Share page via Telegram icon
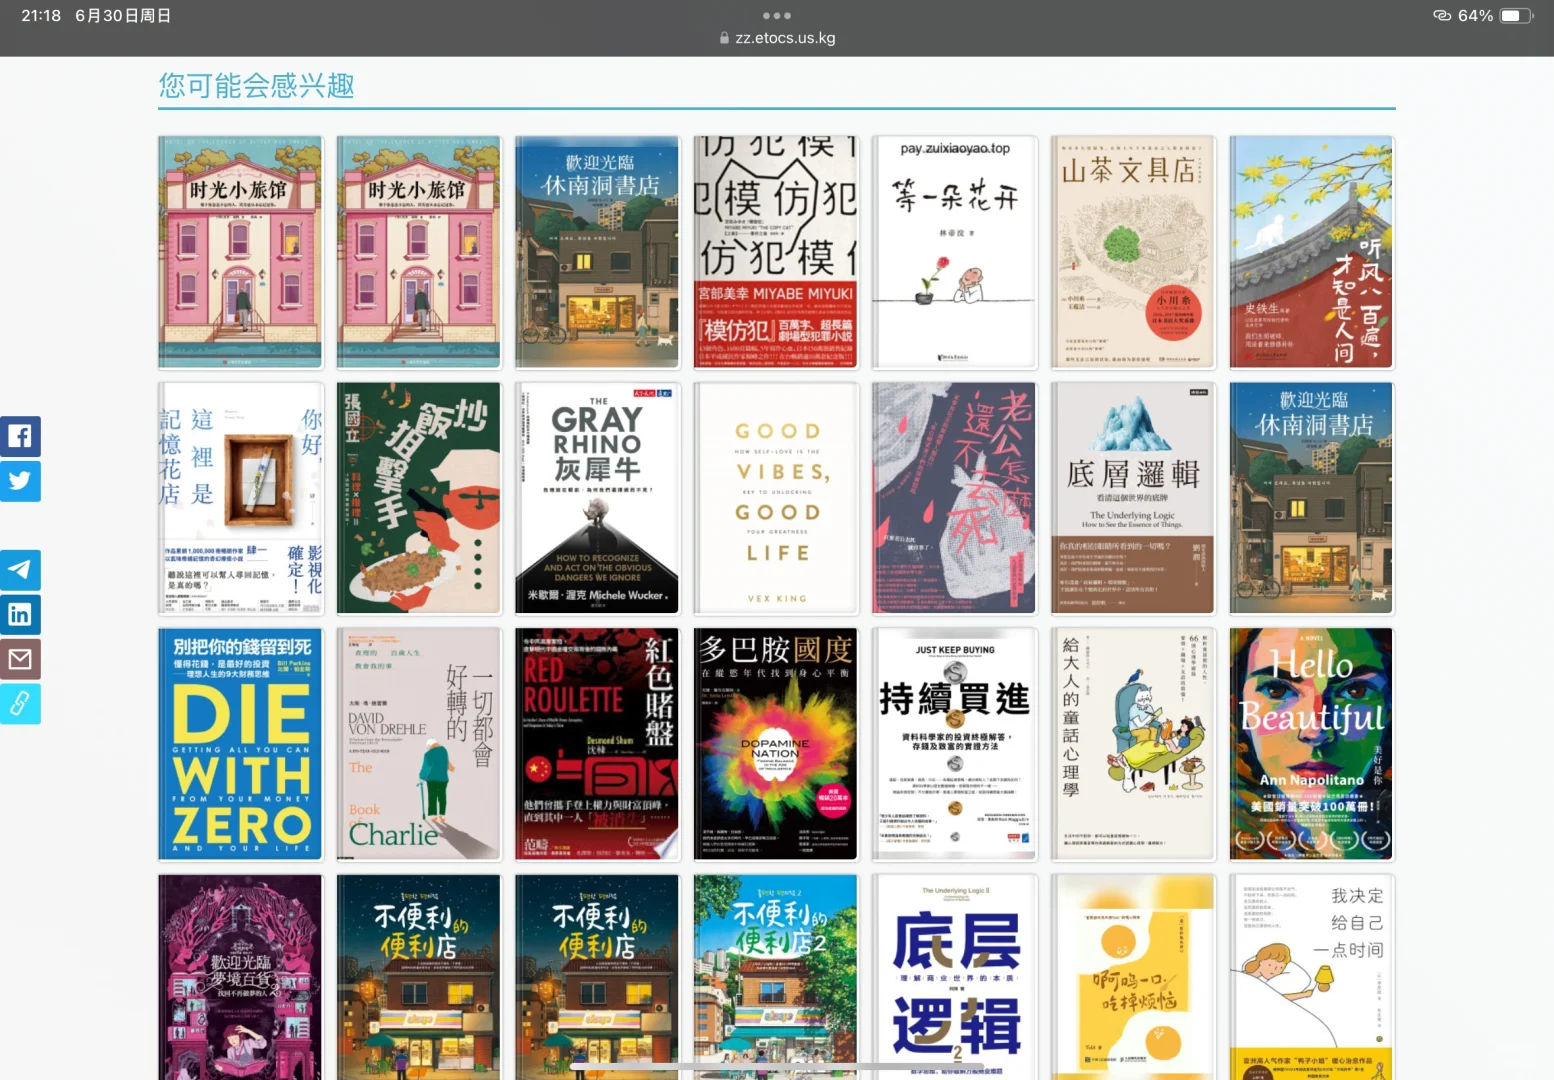Viewport: 1554px width, 1080px height. pos(20,570)
